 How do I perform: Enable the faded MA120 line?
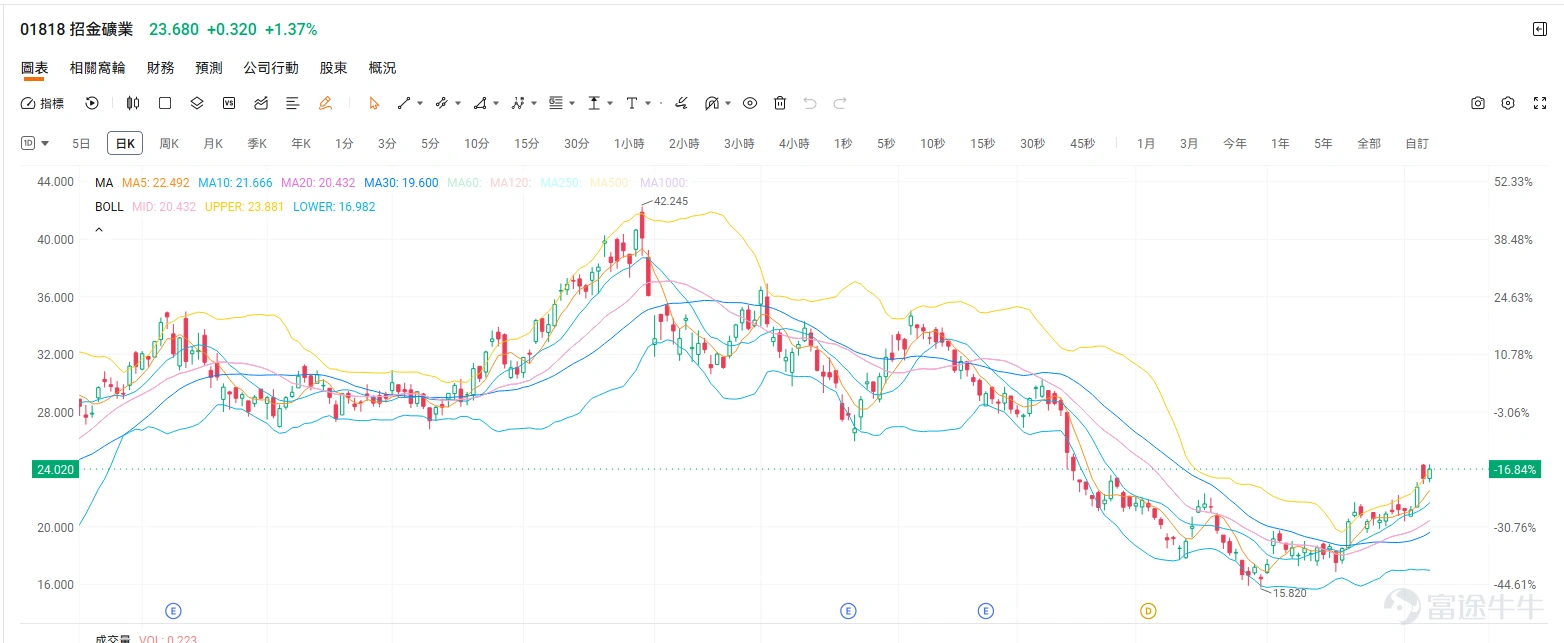click(x=511, y=183)
